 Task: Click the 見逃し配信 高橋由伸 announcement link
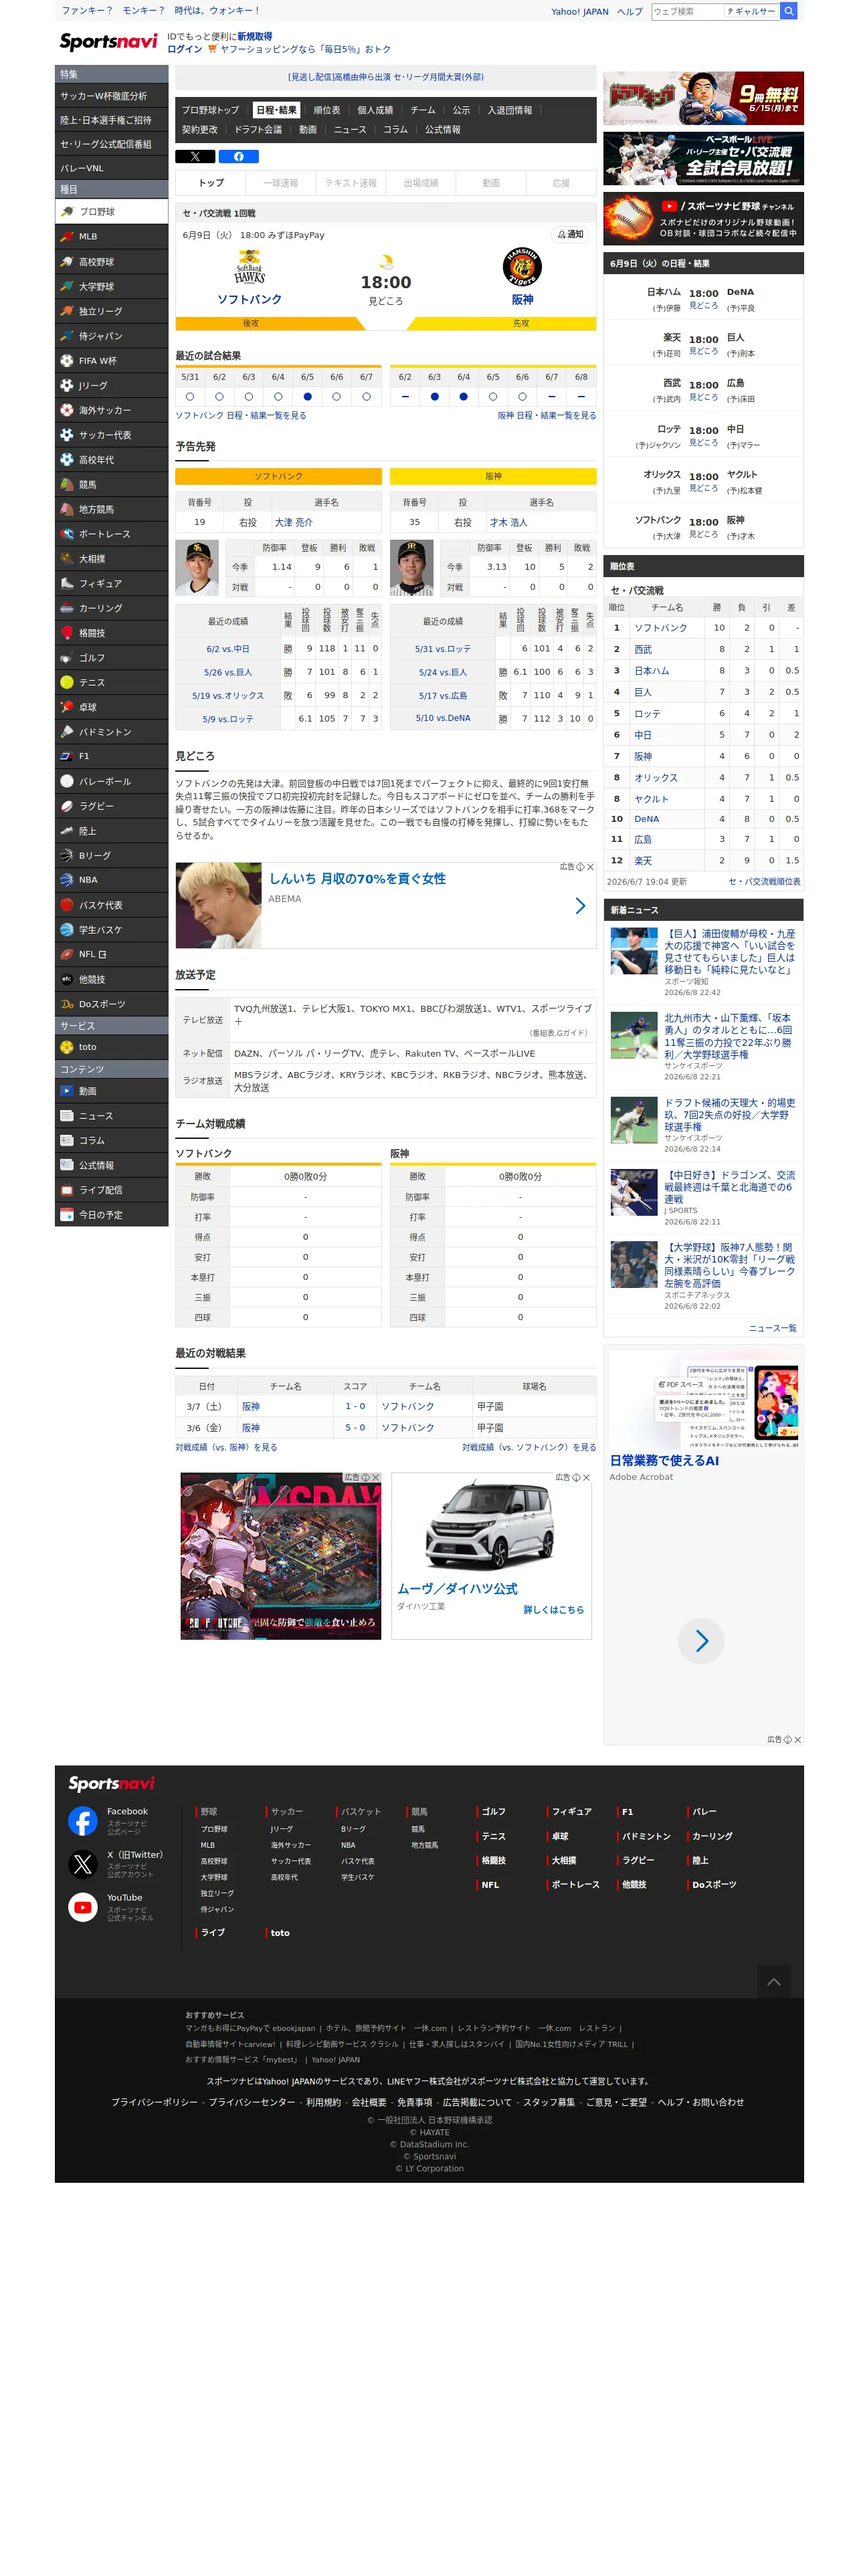tap(386, 77)
